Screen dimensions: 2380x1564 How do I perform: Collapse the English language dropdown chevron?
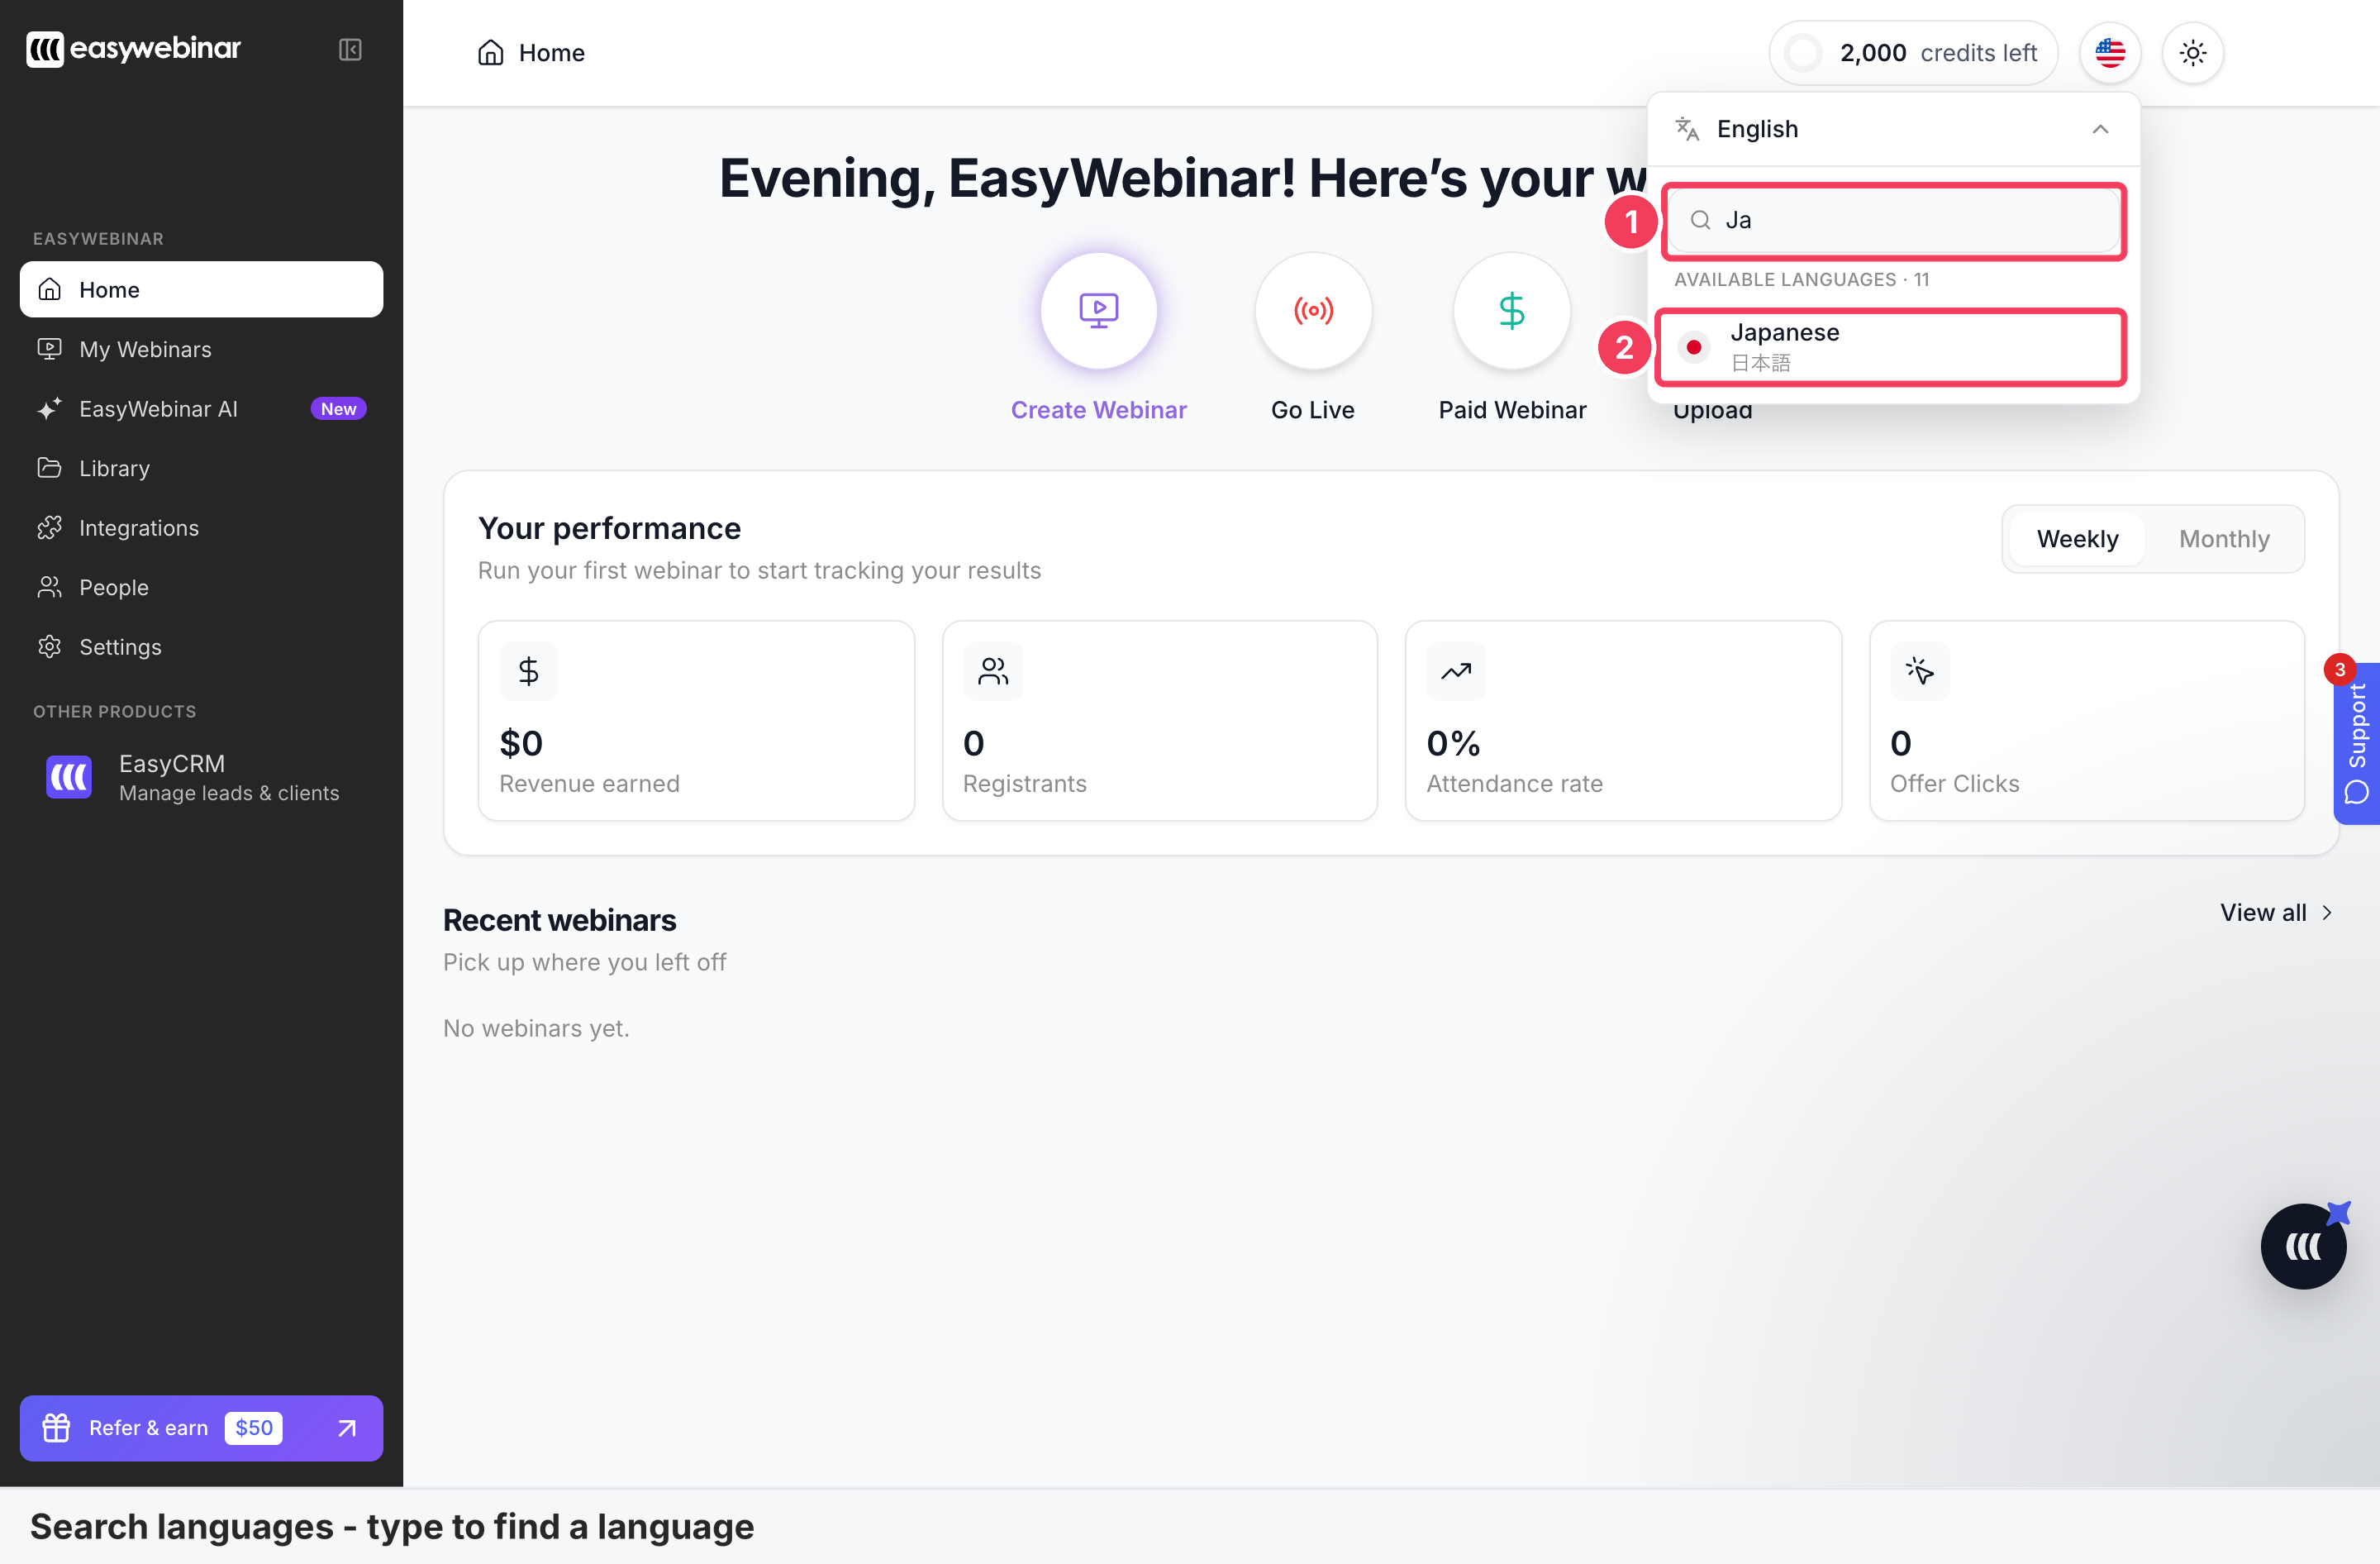(2100, 129)
